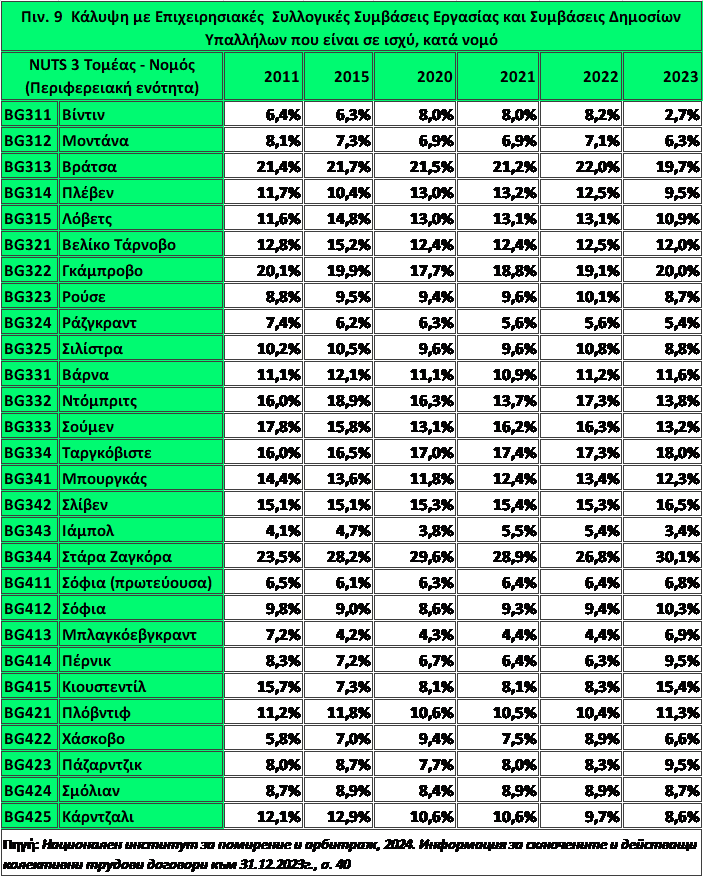Select the BG425 code cell
This screenshot has width=704, height=878.
click(30, 816)
